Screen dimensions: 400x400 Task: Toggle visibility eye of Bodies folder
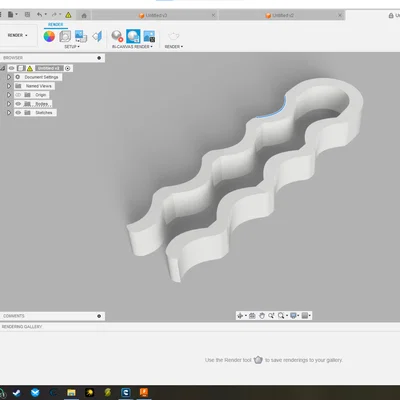click(18, 104)
